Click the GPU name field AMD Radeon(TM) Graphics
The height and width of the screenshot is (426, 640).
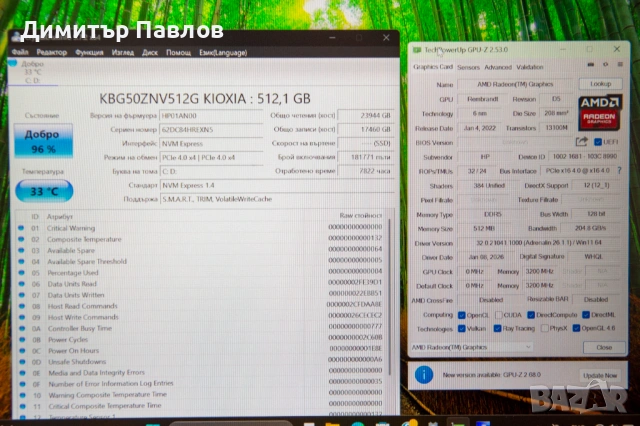[515, 84]
